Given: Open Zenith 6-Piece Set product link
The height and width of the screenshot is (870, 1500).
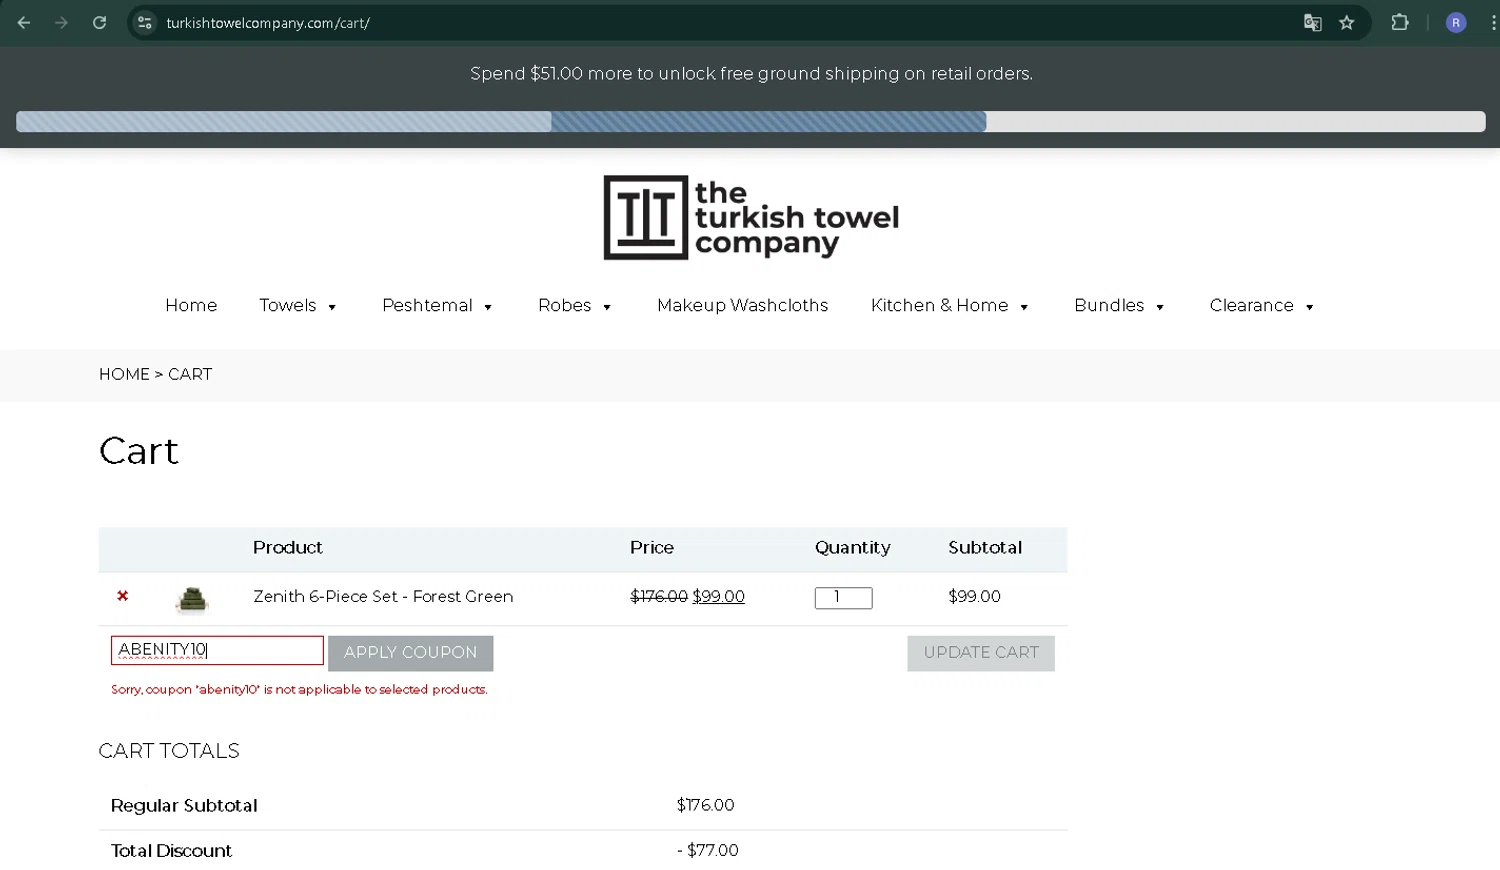Looking at the screenshot, I should [x=383, y=596].
